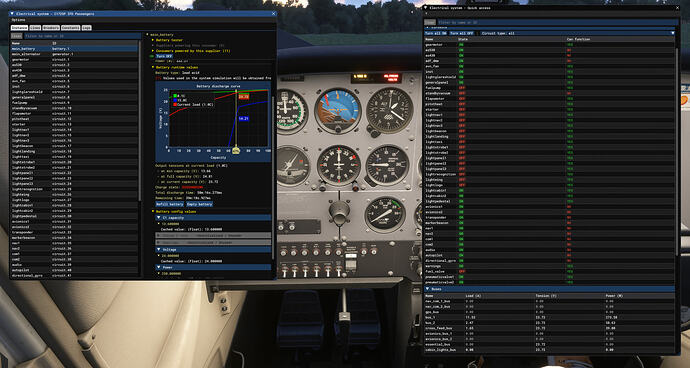Switch to the Breakers tab
The height and width of the screenshot is (368, 690).
[51, 27]
